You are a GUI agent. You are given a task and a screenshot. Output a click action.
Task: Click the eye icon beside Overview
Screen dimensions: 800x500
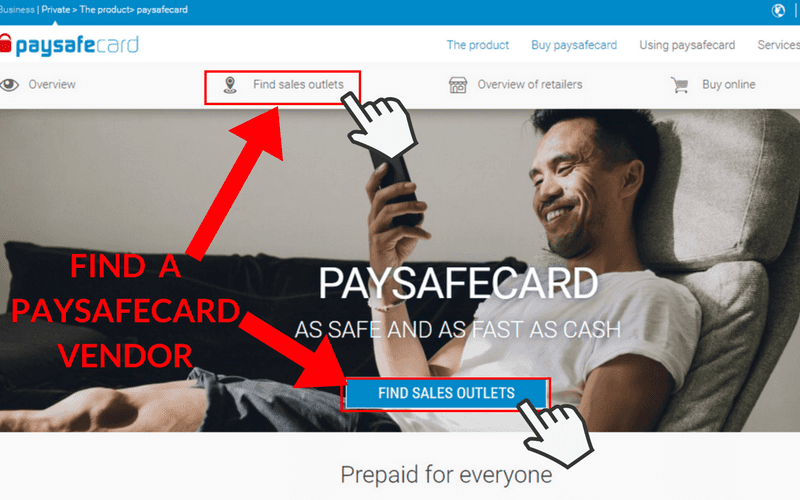point(9,85)
